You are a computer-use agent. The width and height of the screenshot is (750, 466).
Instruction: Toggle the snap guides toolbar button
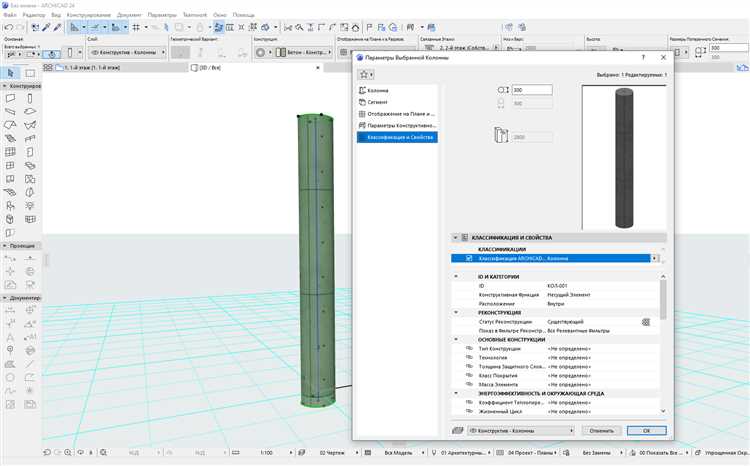[95, 27]
